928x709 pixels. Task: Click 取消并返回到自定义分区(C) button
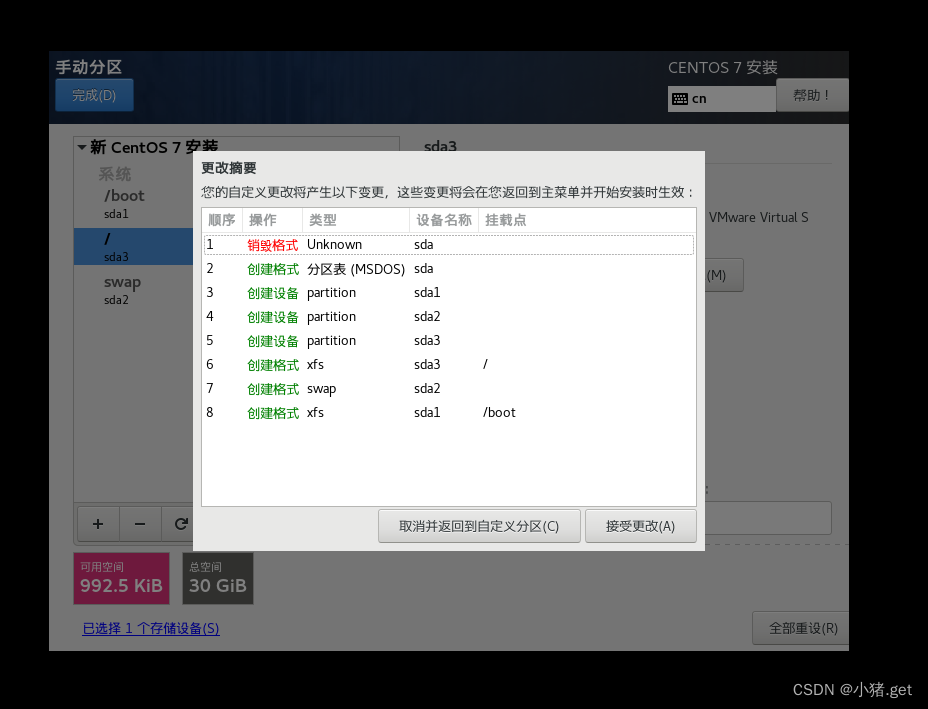479,526
